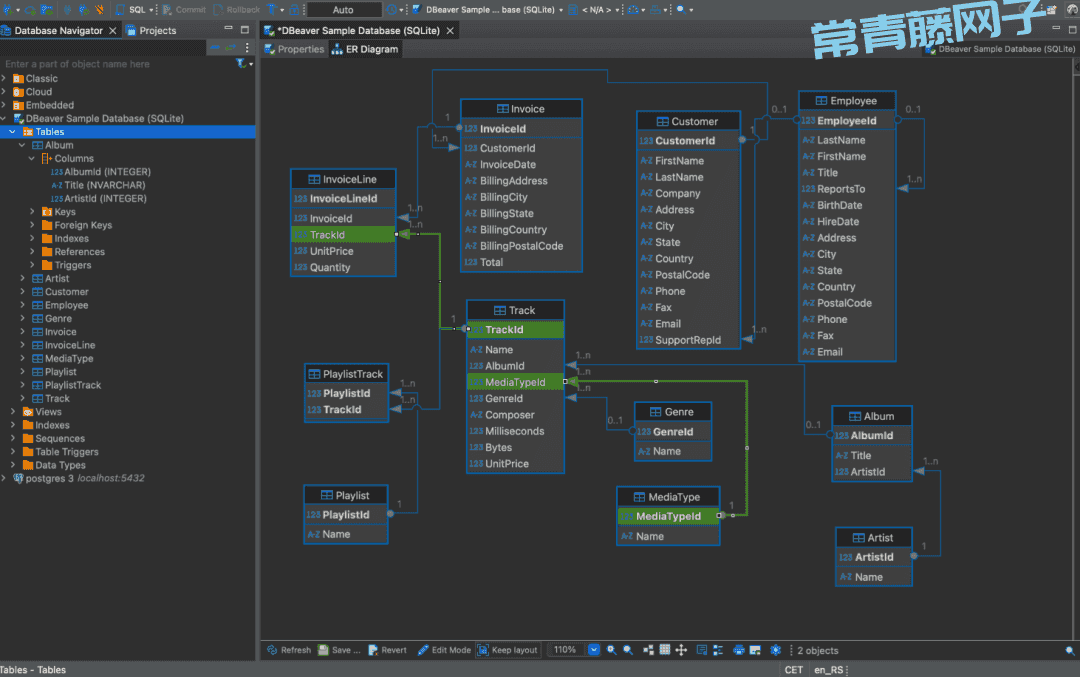Close the DBeaver Sample Database editor tab
The height and width of the screenshot is (677, 1080).
(450, 30)
